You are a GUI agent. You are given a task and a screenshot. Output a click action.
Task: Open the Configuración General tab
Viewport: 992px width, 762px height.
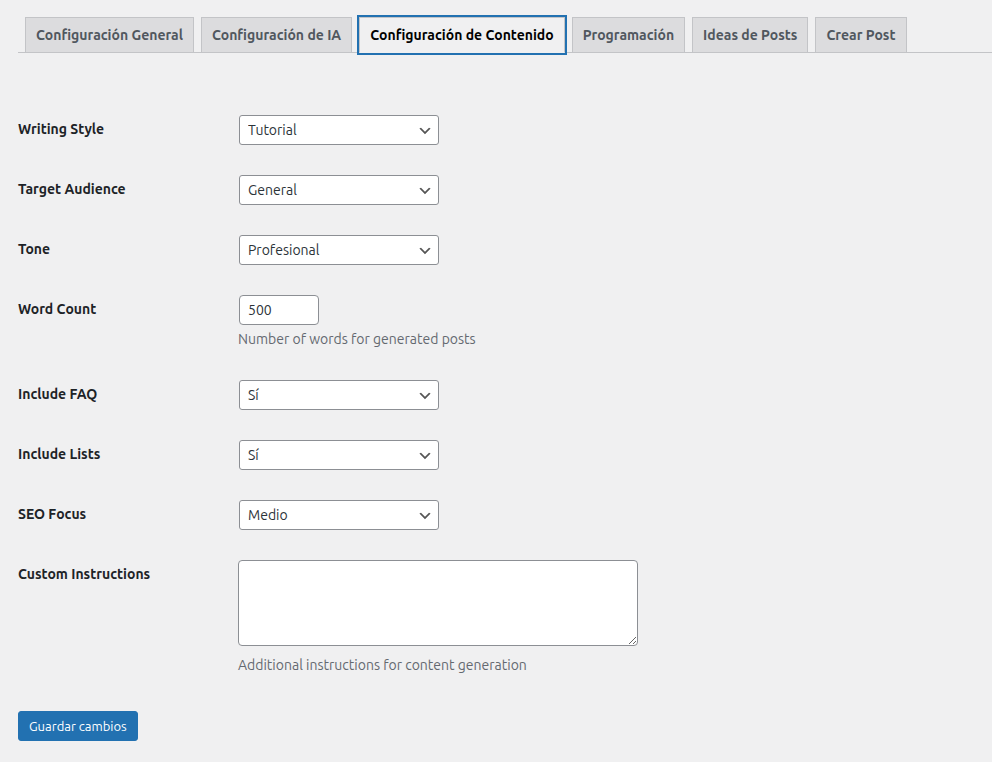109,35
